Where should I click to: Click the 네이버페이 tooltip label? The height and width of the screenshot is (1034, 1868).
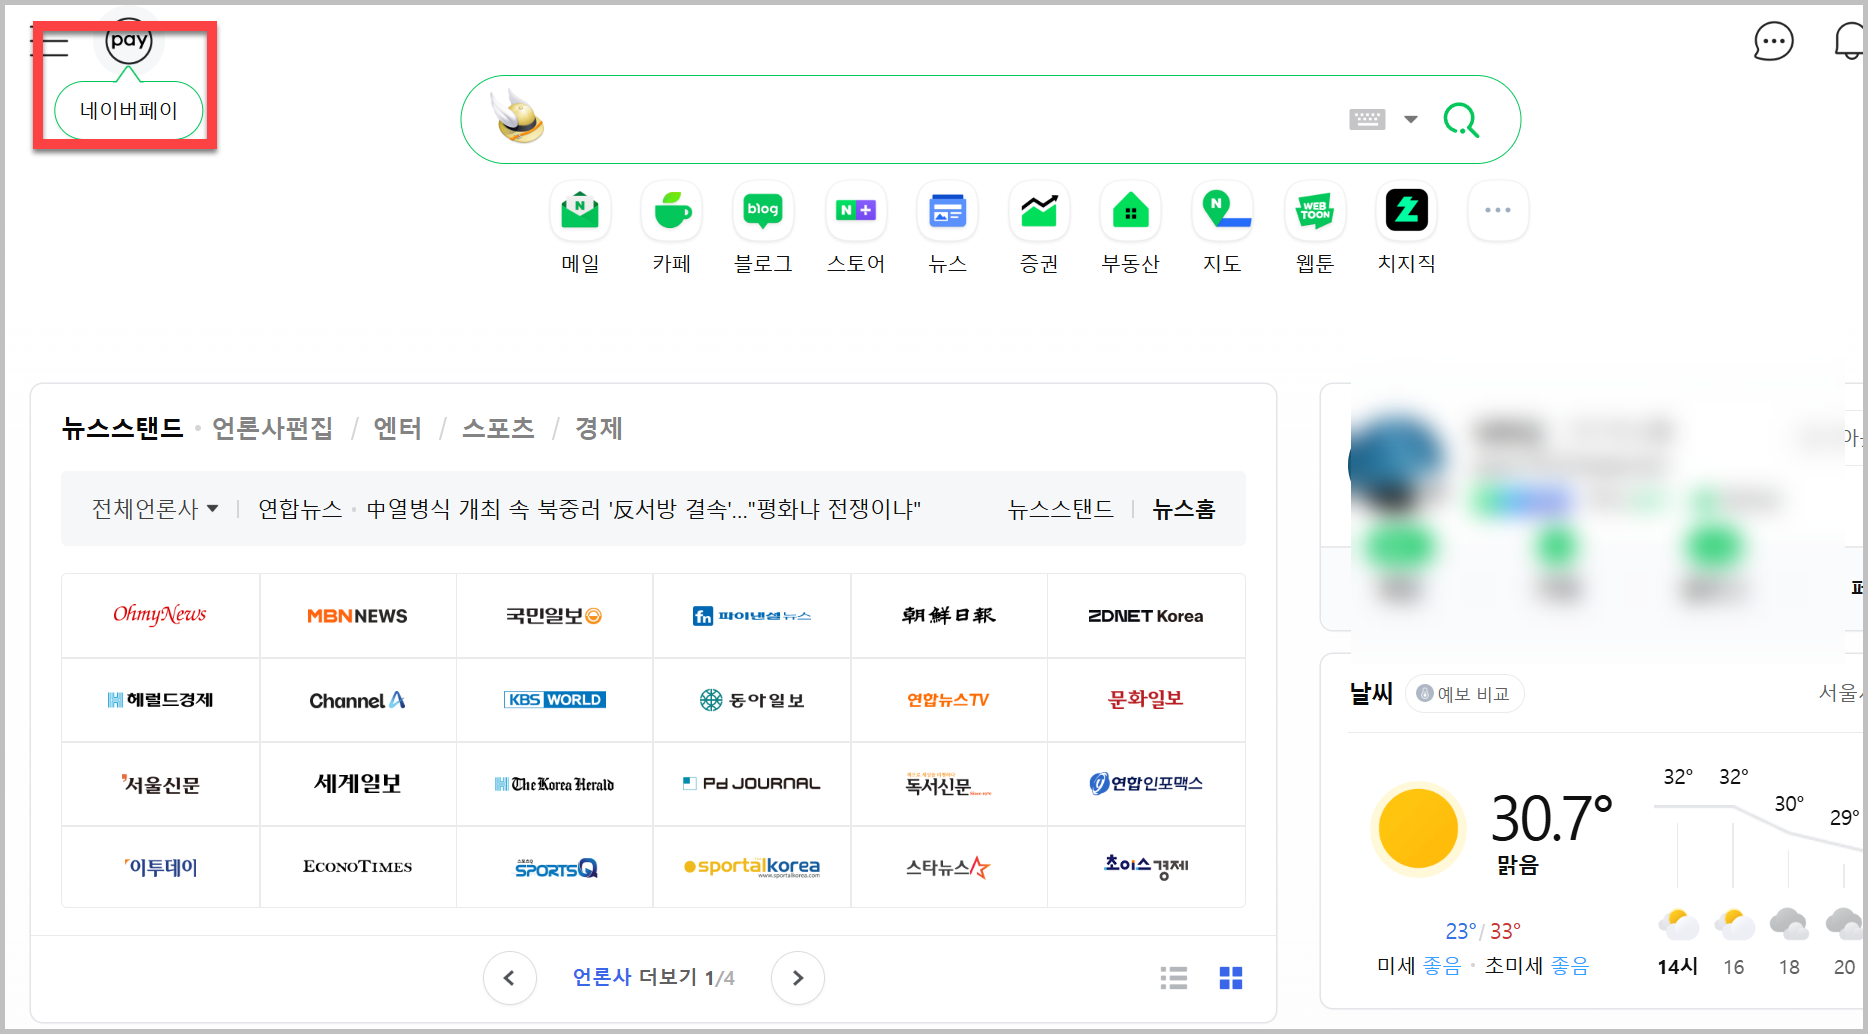tap(129, 110)
